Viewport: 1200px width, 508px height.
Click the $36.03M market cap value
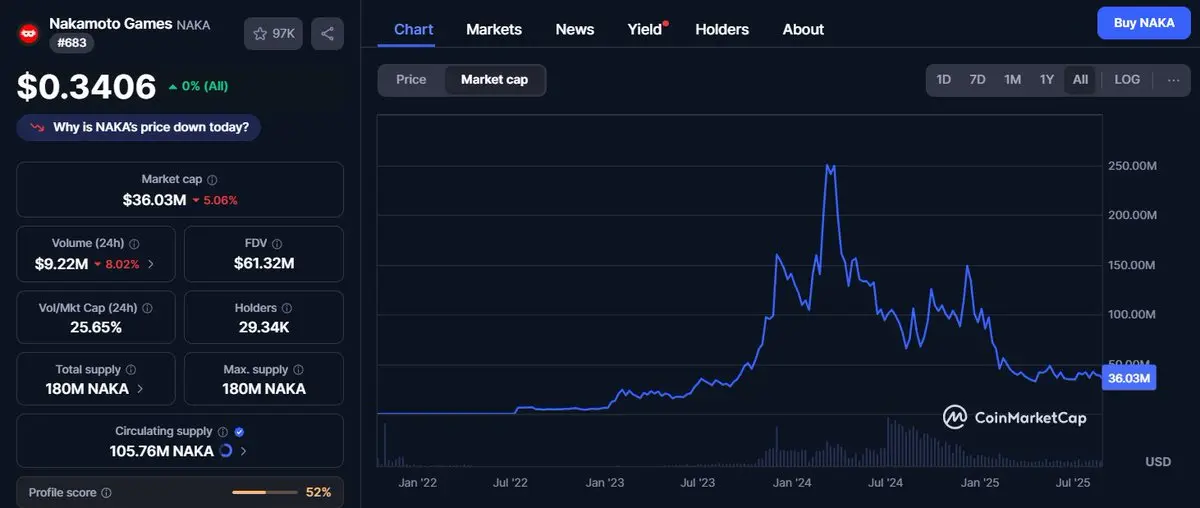(x=154, y=200)
